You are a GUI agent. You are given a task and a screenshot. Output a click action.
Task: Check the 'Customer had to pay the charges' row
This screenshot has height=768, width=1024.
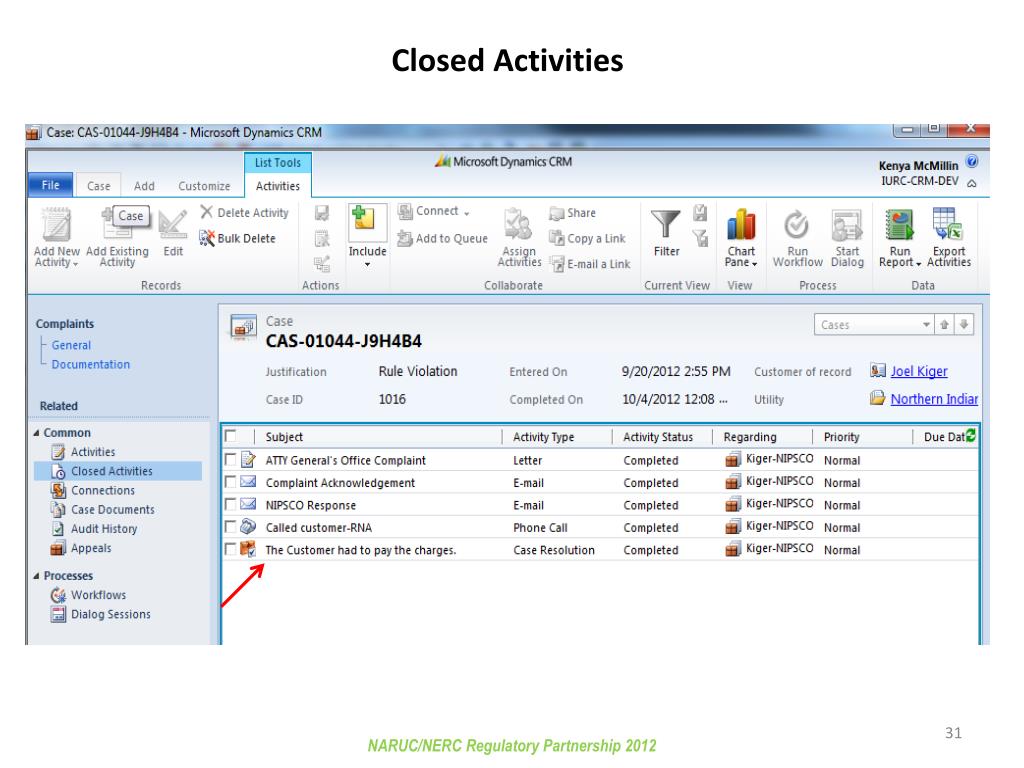pos(230,549)
